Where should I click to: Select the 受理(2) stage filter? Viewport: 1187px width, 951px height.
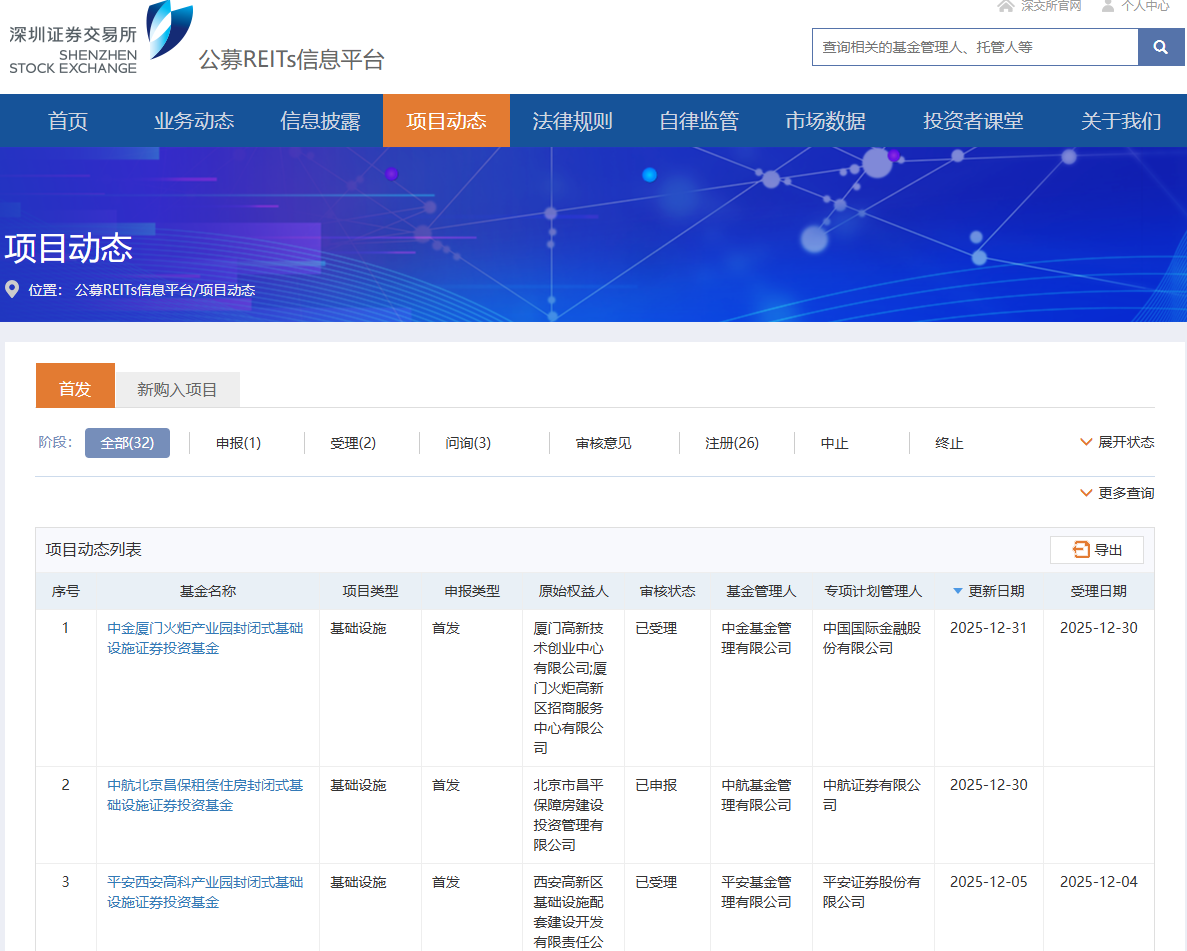coord(353,443)
